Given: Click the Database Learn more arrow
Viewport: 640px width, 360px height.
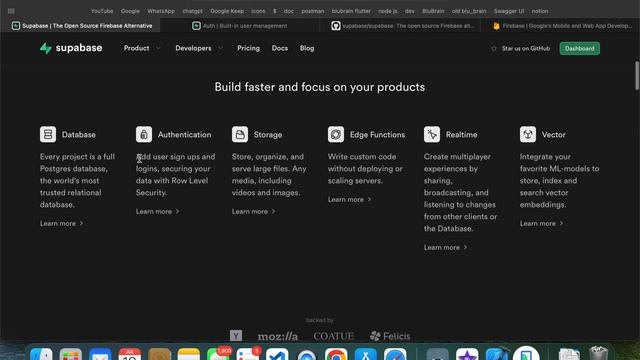Looking at the screenshot, I should [x=82, y=223].
